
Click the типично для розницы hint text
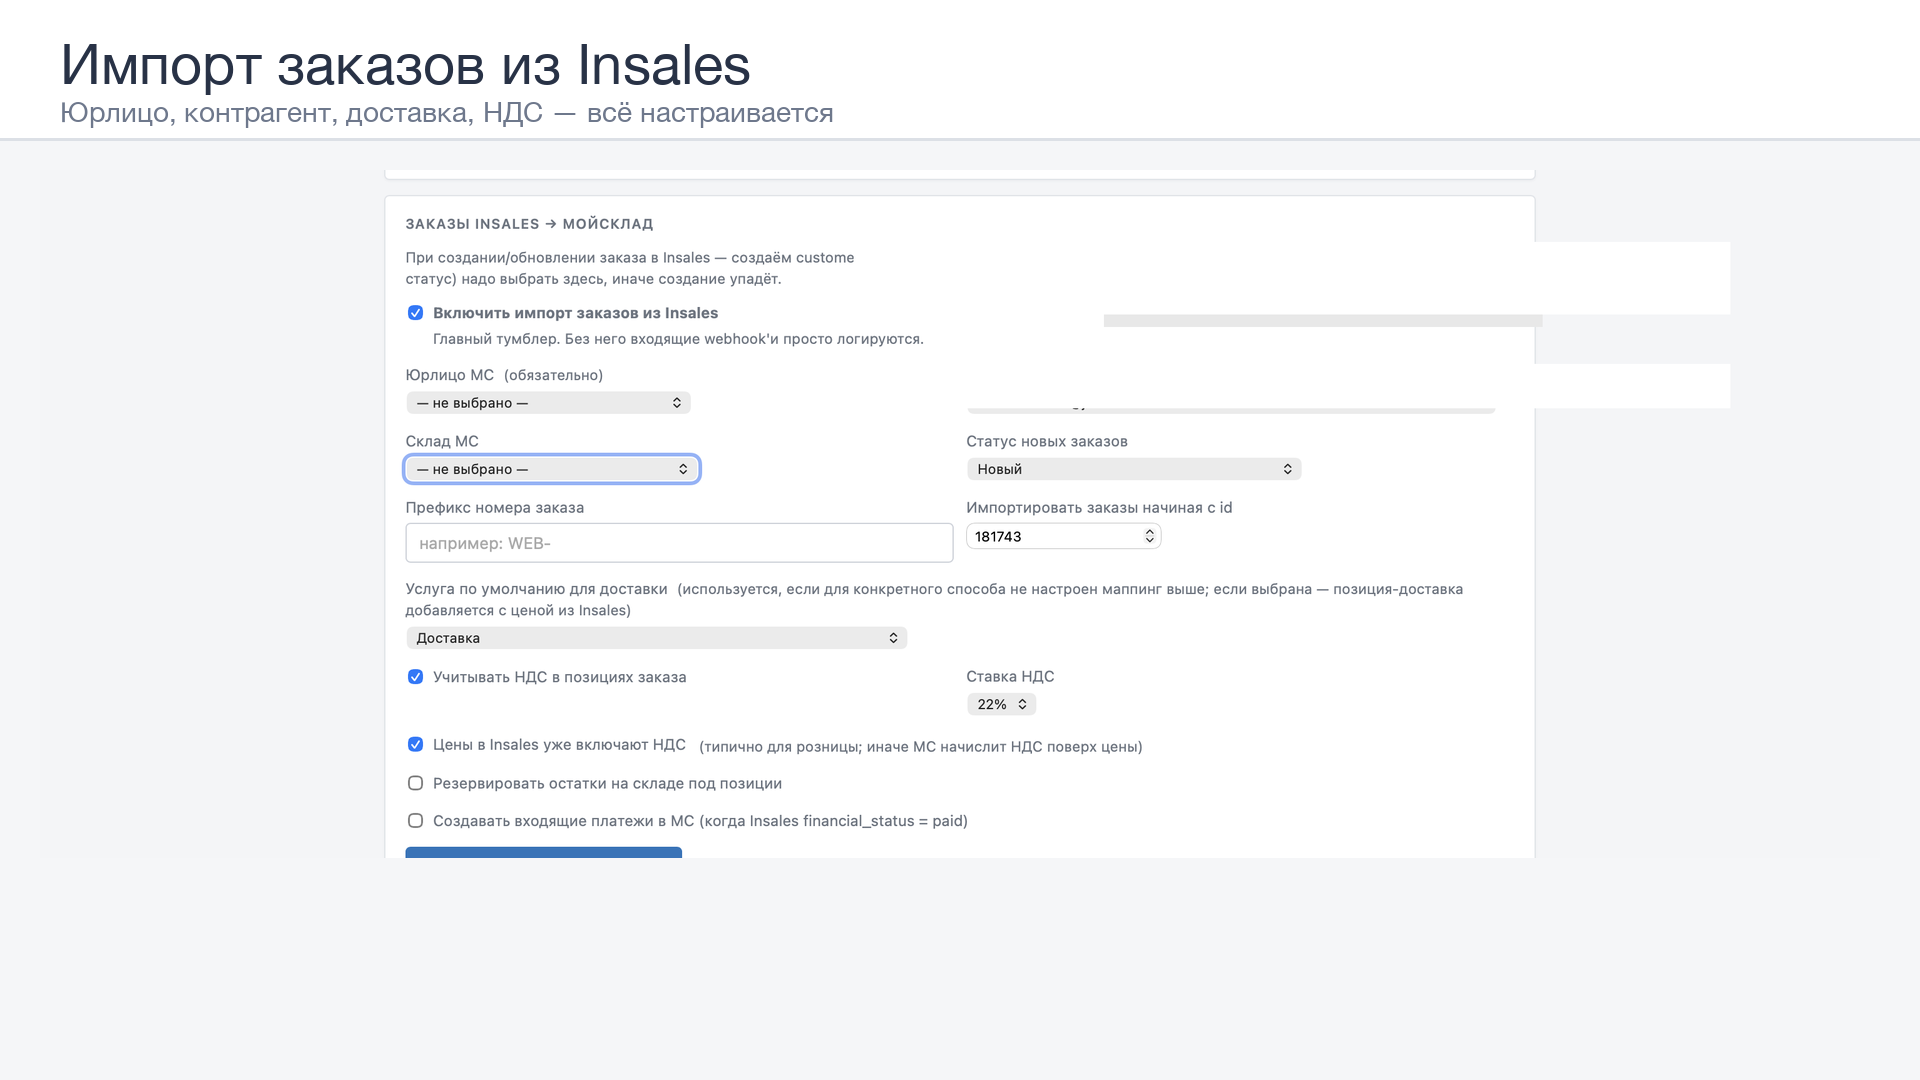tap(921, 747)
